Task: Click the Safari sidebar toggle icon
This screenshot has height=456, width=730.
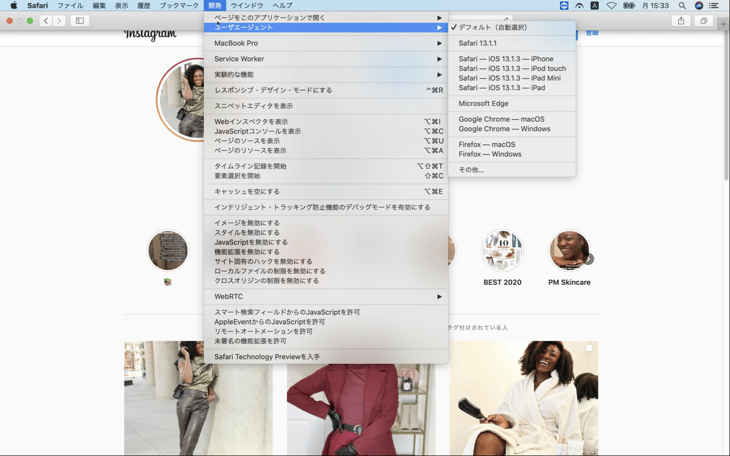Action: [80, 20]
